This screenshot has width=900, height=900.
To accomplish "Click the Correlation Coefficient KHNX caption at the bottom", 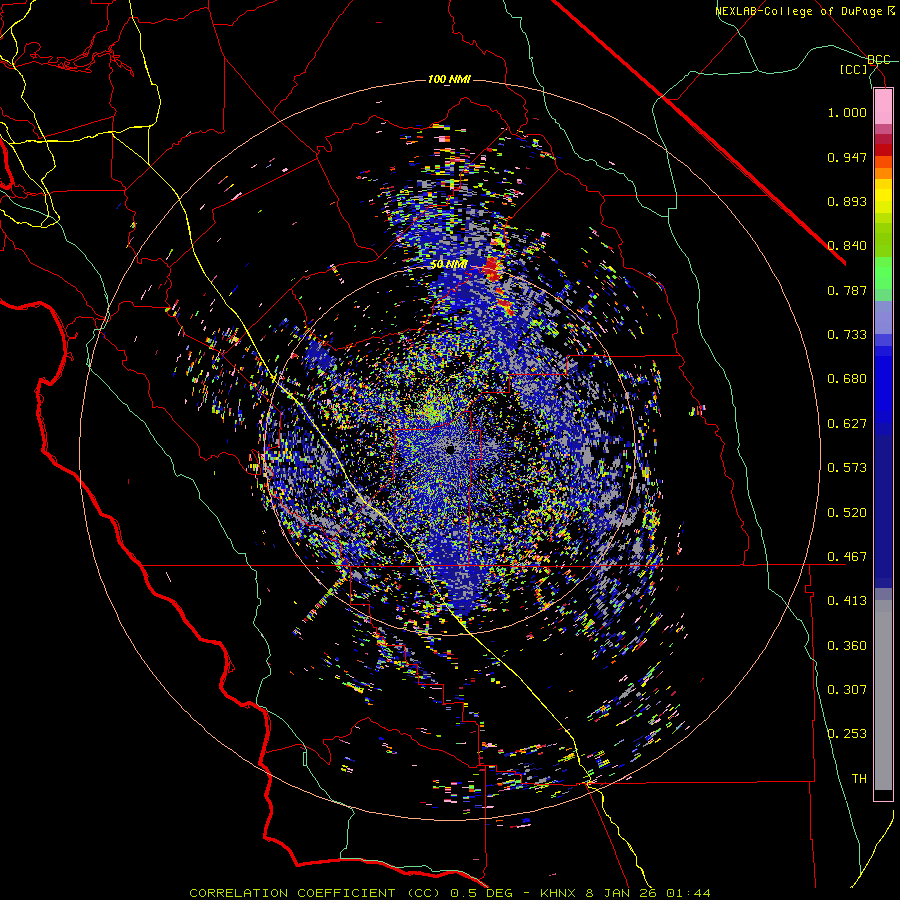I will [x=449, y=893].
